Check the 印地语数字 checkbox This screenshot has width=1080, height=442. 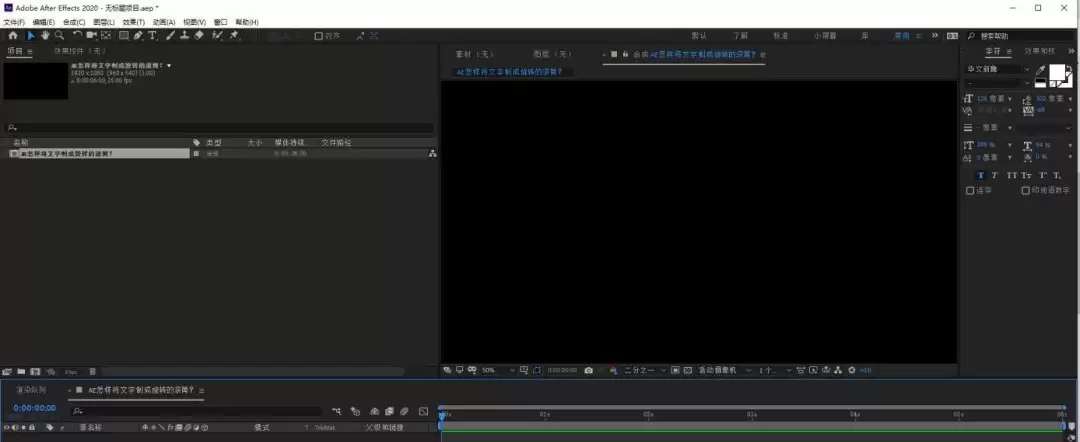[x=1026, y=191]
